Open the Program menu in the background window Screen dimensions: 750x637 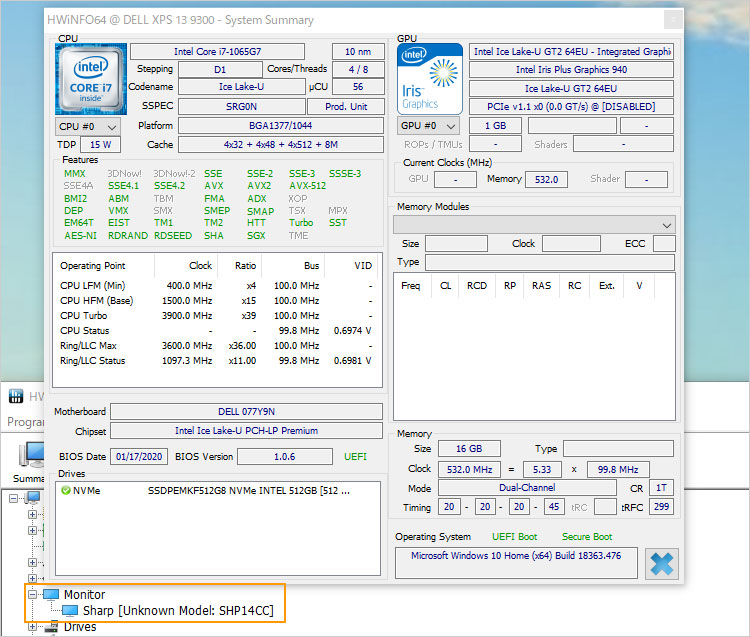tap(25, 422)
